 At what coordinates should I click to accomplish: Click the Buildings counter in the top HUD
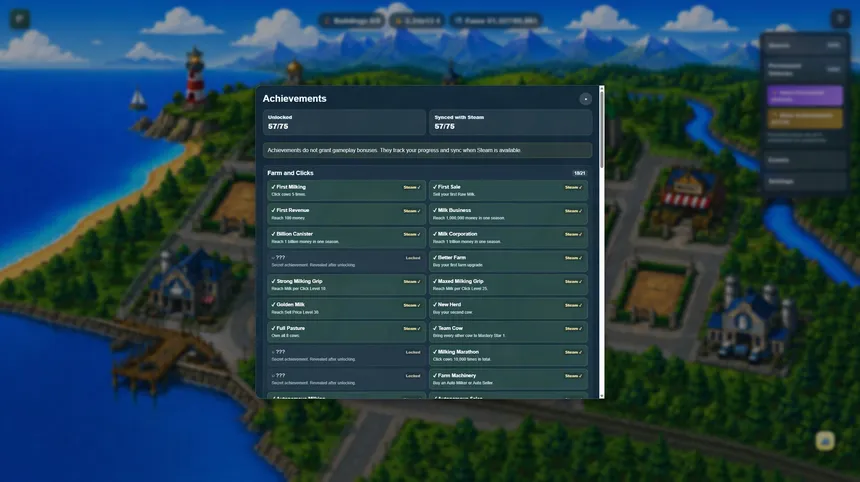click(352, 21)
